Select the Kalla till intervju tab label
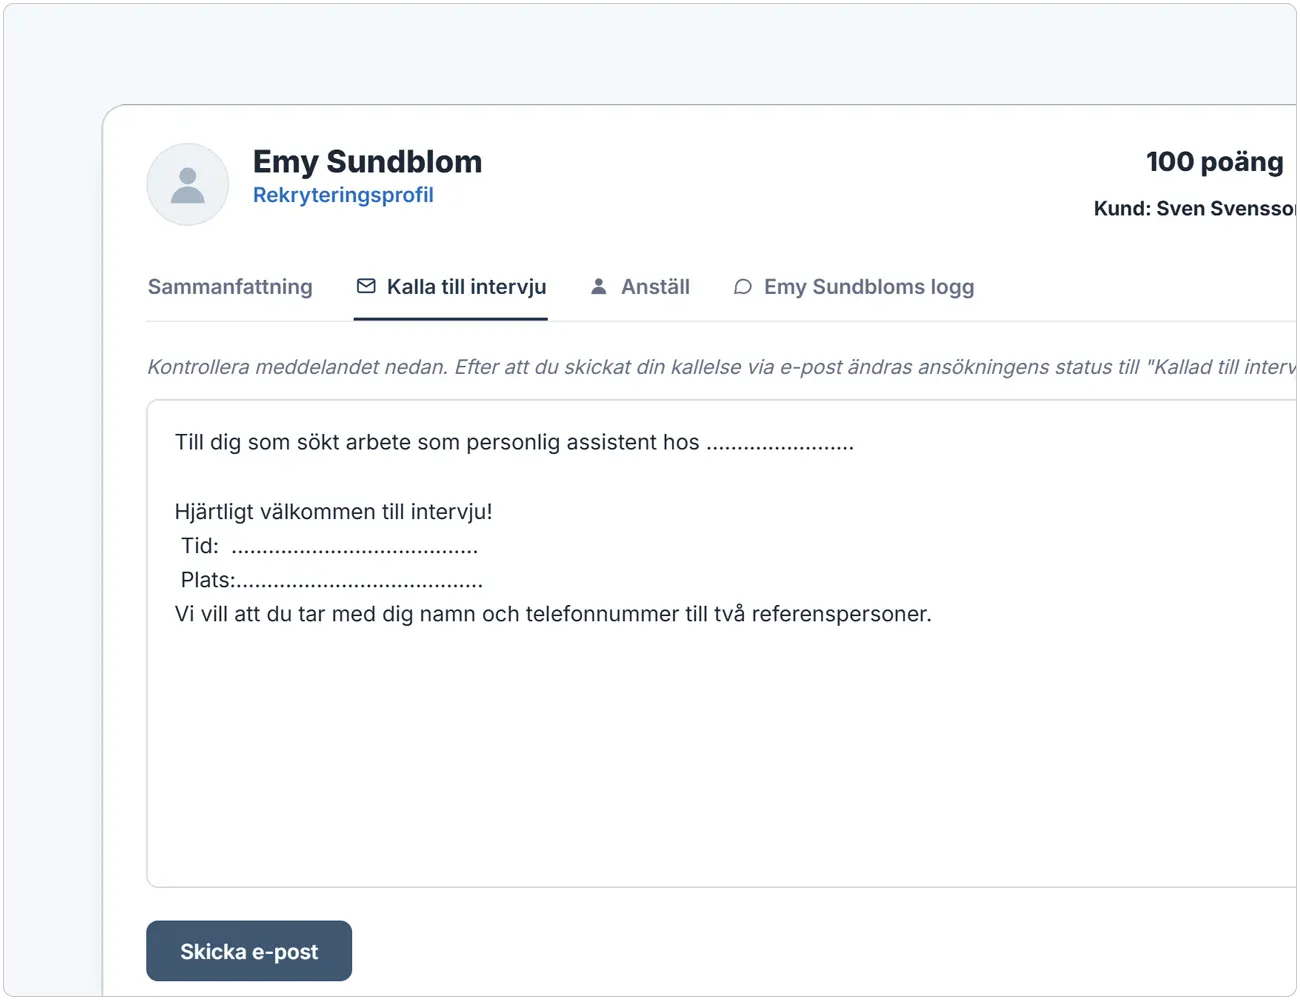 pyautogui.click(x=467, y=287)
